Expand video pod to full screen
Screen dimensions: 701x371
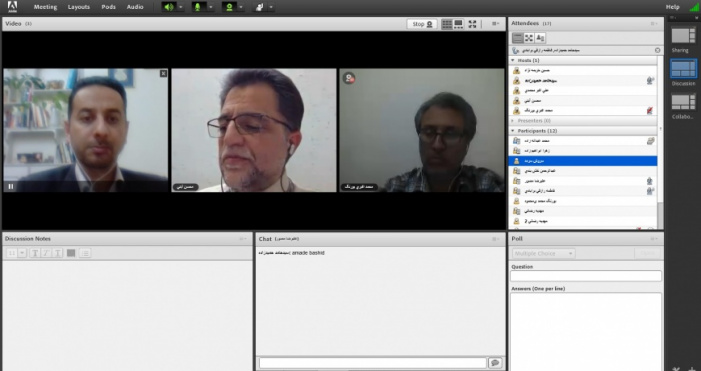click(x=472, y=24)
